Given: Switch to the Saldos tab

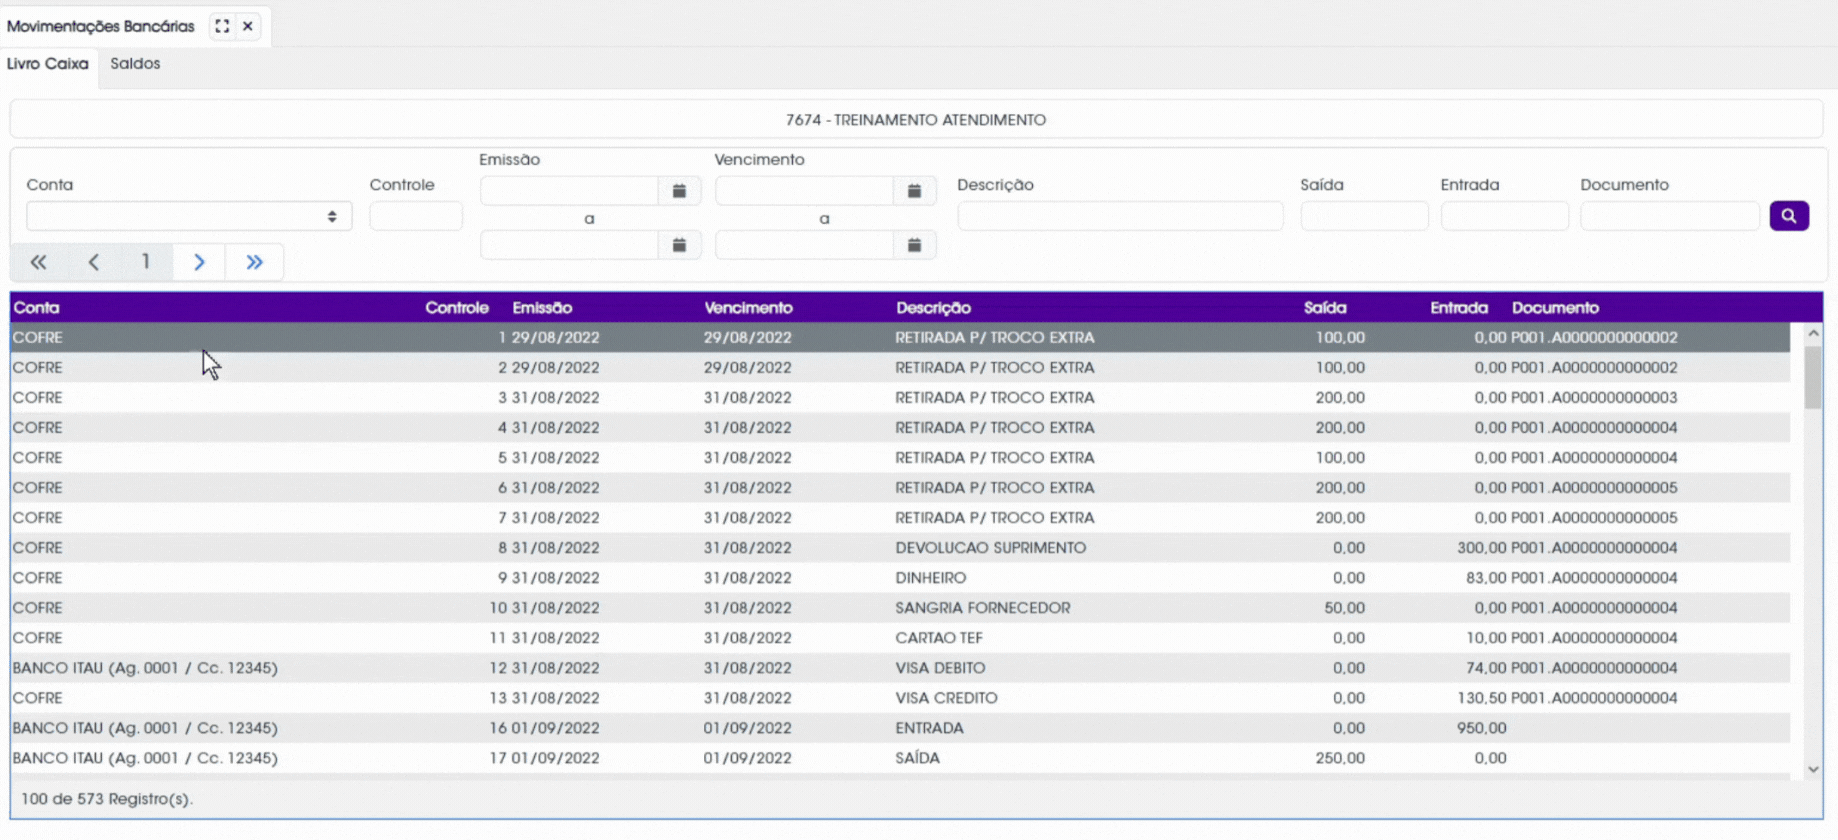Looking at the screenshot, I should tap(135, 64).
